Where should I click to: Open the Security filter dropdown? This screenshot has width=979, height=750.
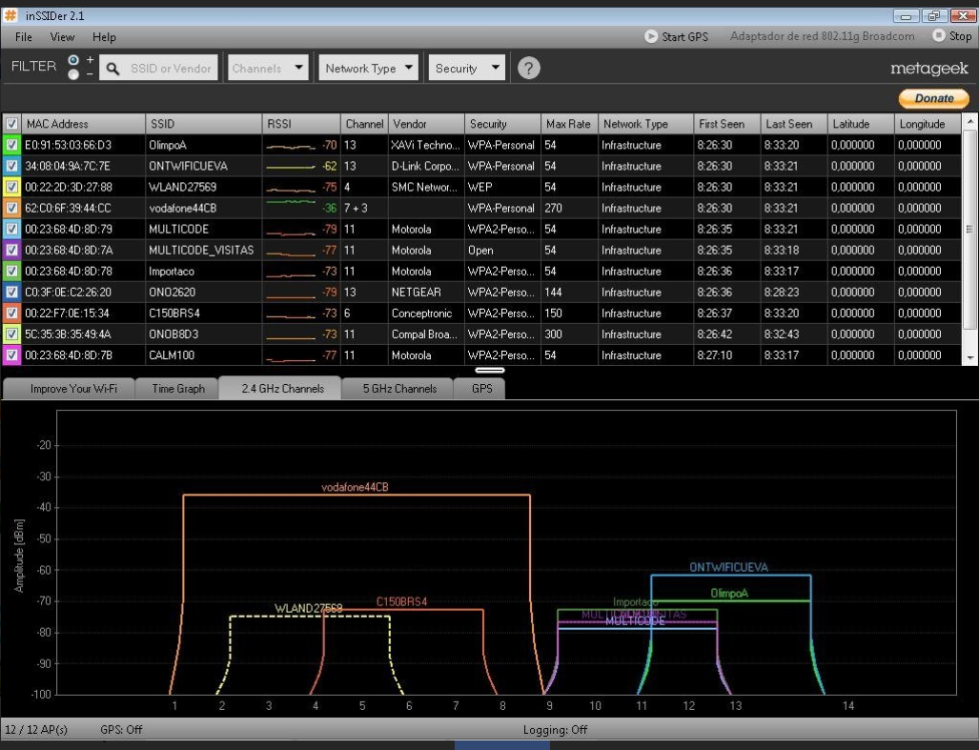coord(467,69)
